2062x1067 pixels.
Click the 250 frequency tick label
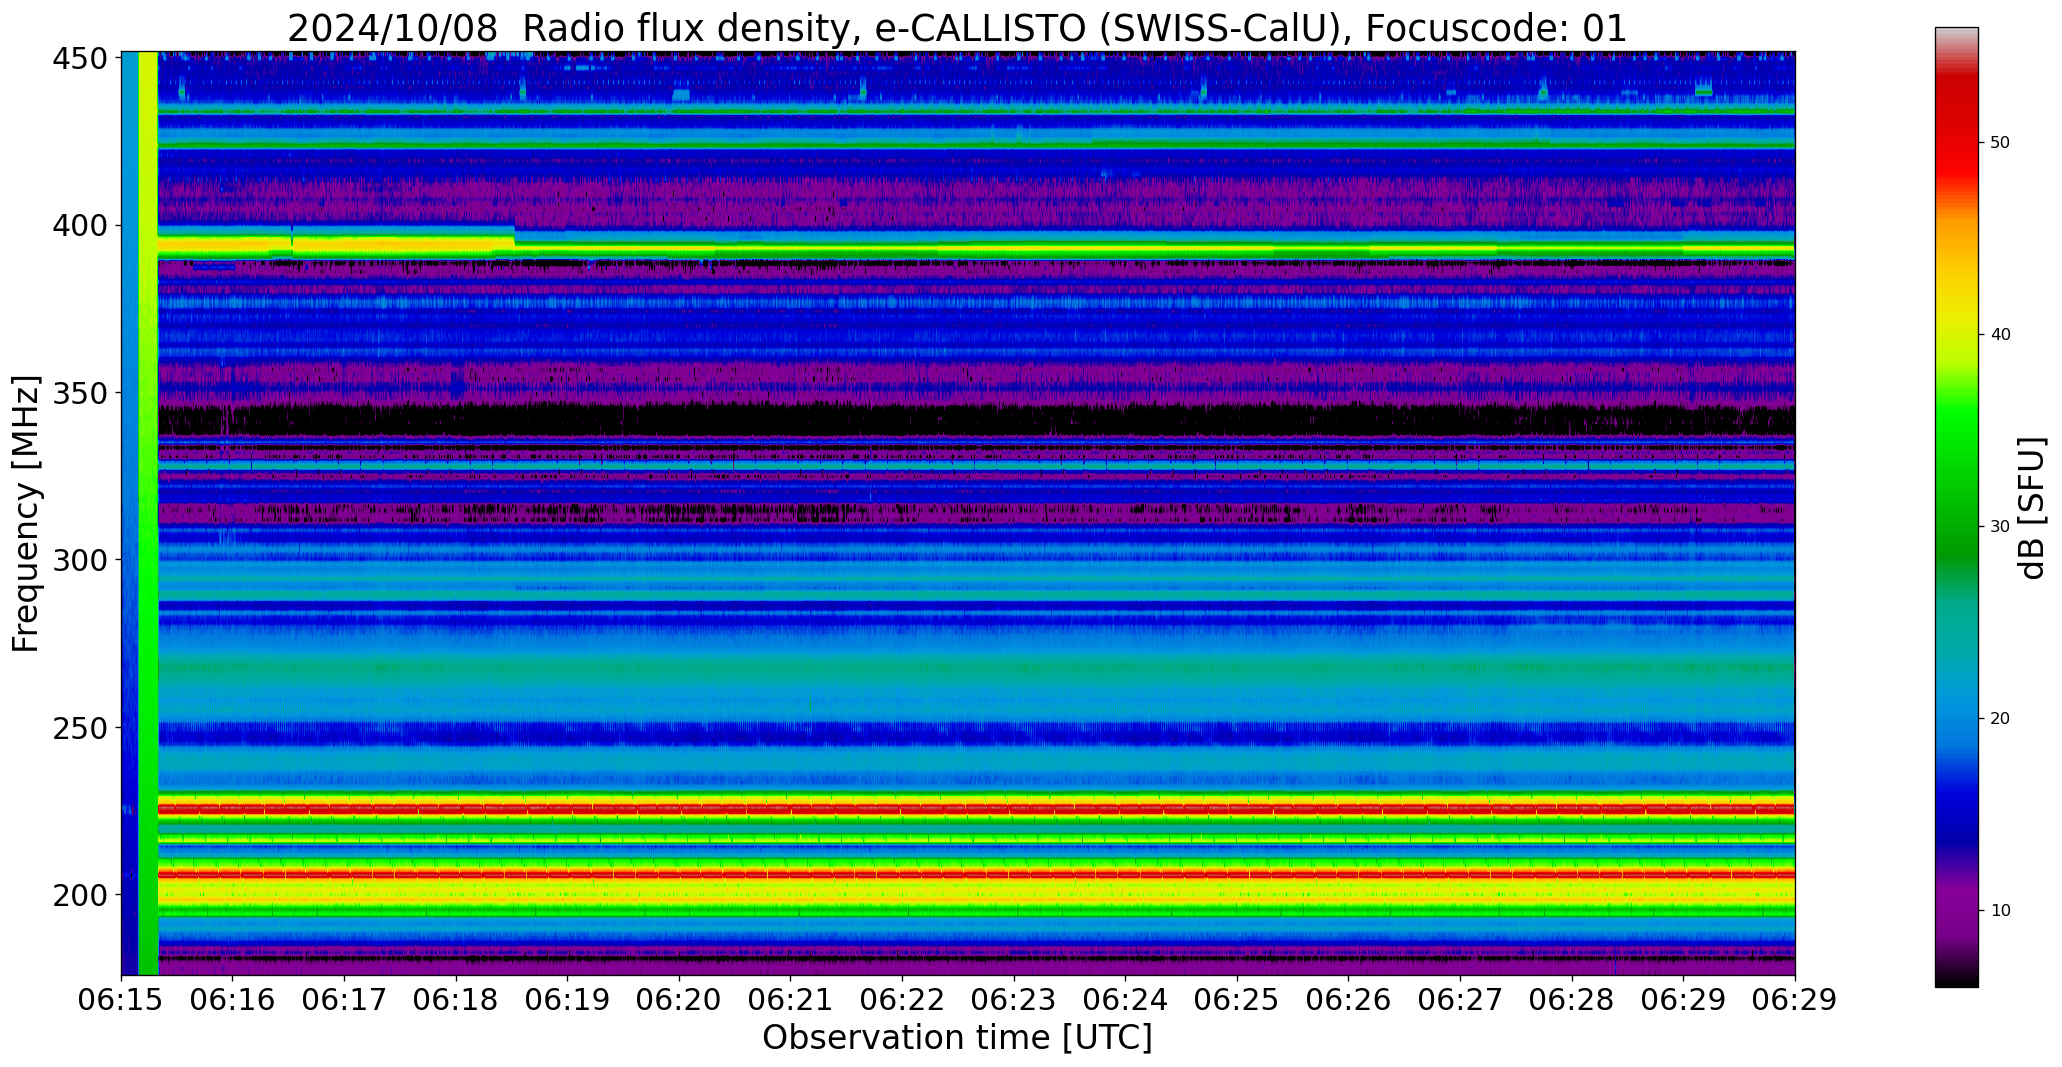pyautogui.click(x=80, y=728)
